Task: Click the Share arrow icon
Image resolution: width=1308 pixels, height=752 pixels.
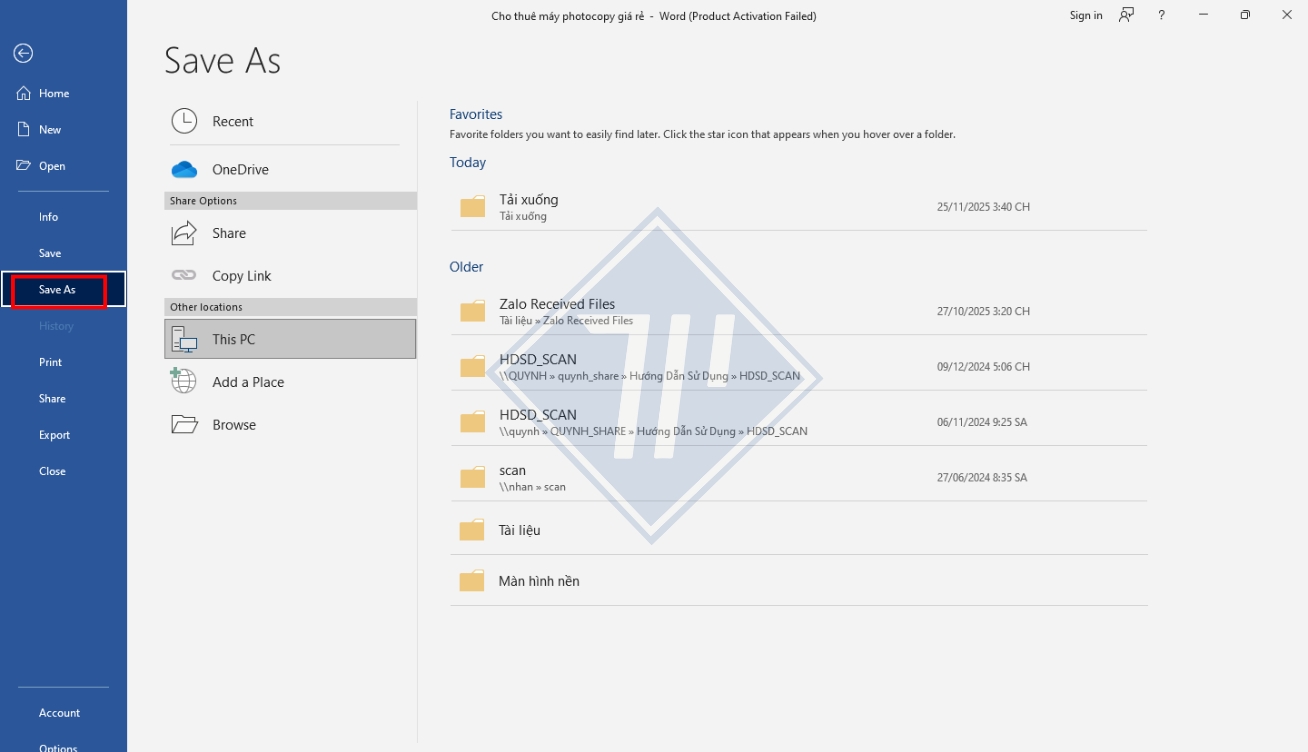Action: [x=184, y=233]
